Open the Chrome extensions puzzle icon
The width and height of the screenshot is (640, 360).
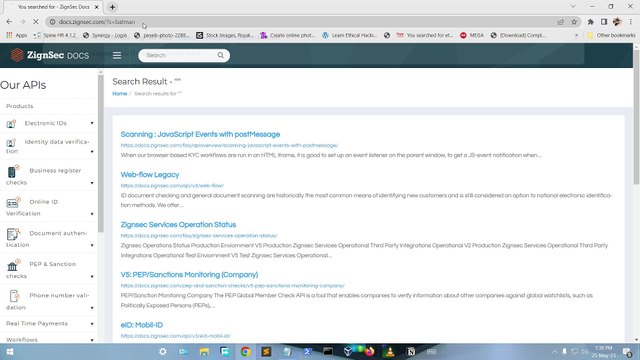click(x=590, y=22)
